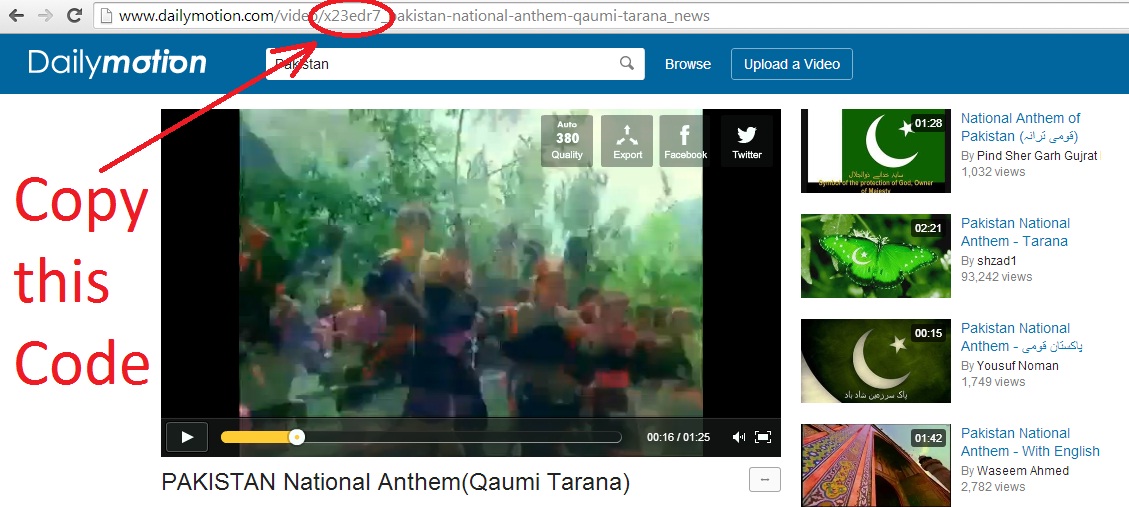
Task: Open 'Pakistan National Anthem - With English' link
Action: tap(1029, 442)
